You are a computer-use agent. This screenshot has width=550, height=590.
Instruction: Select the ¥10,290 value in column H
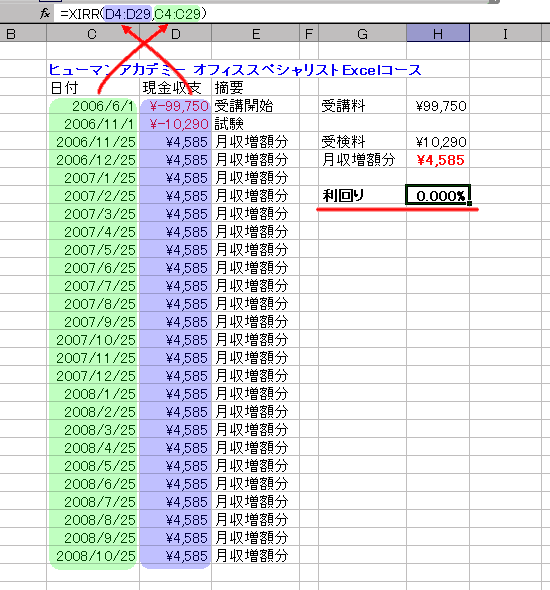click(x=438, y=142)
